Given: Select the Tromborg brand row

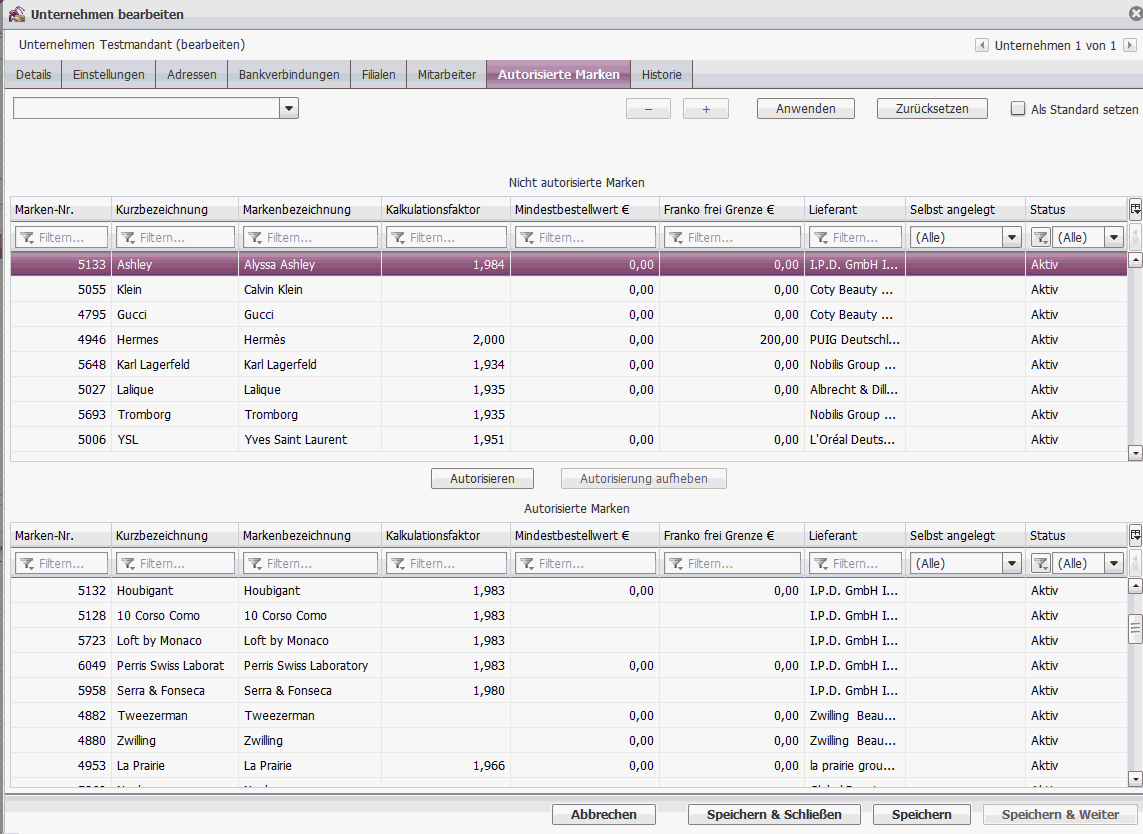Looking at the screenshot, I should (569, 414).
